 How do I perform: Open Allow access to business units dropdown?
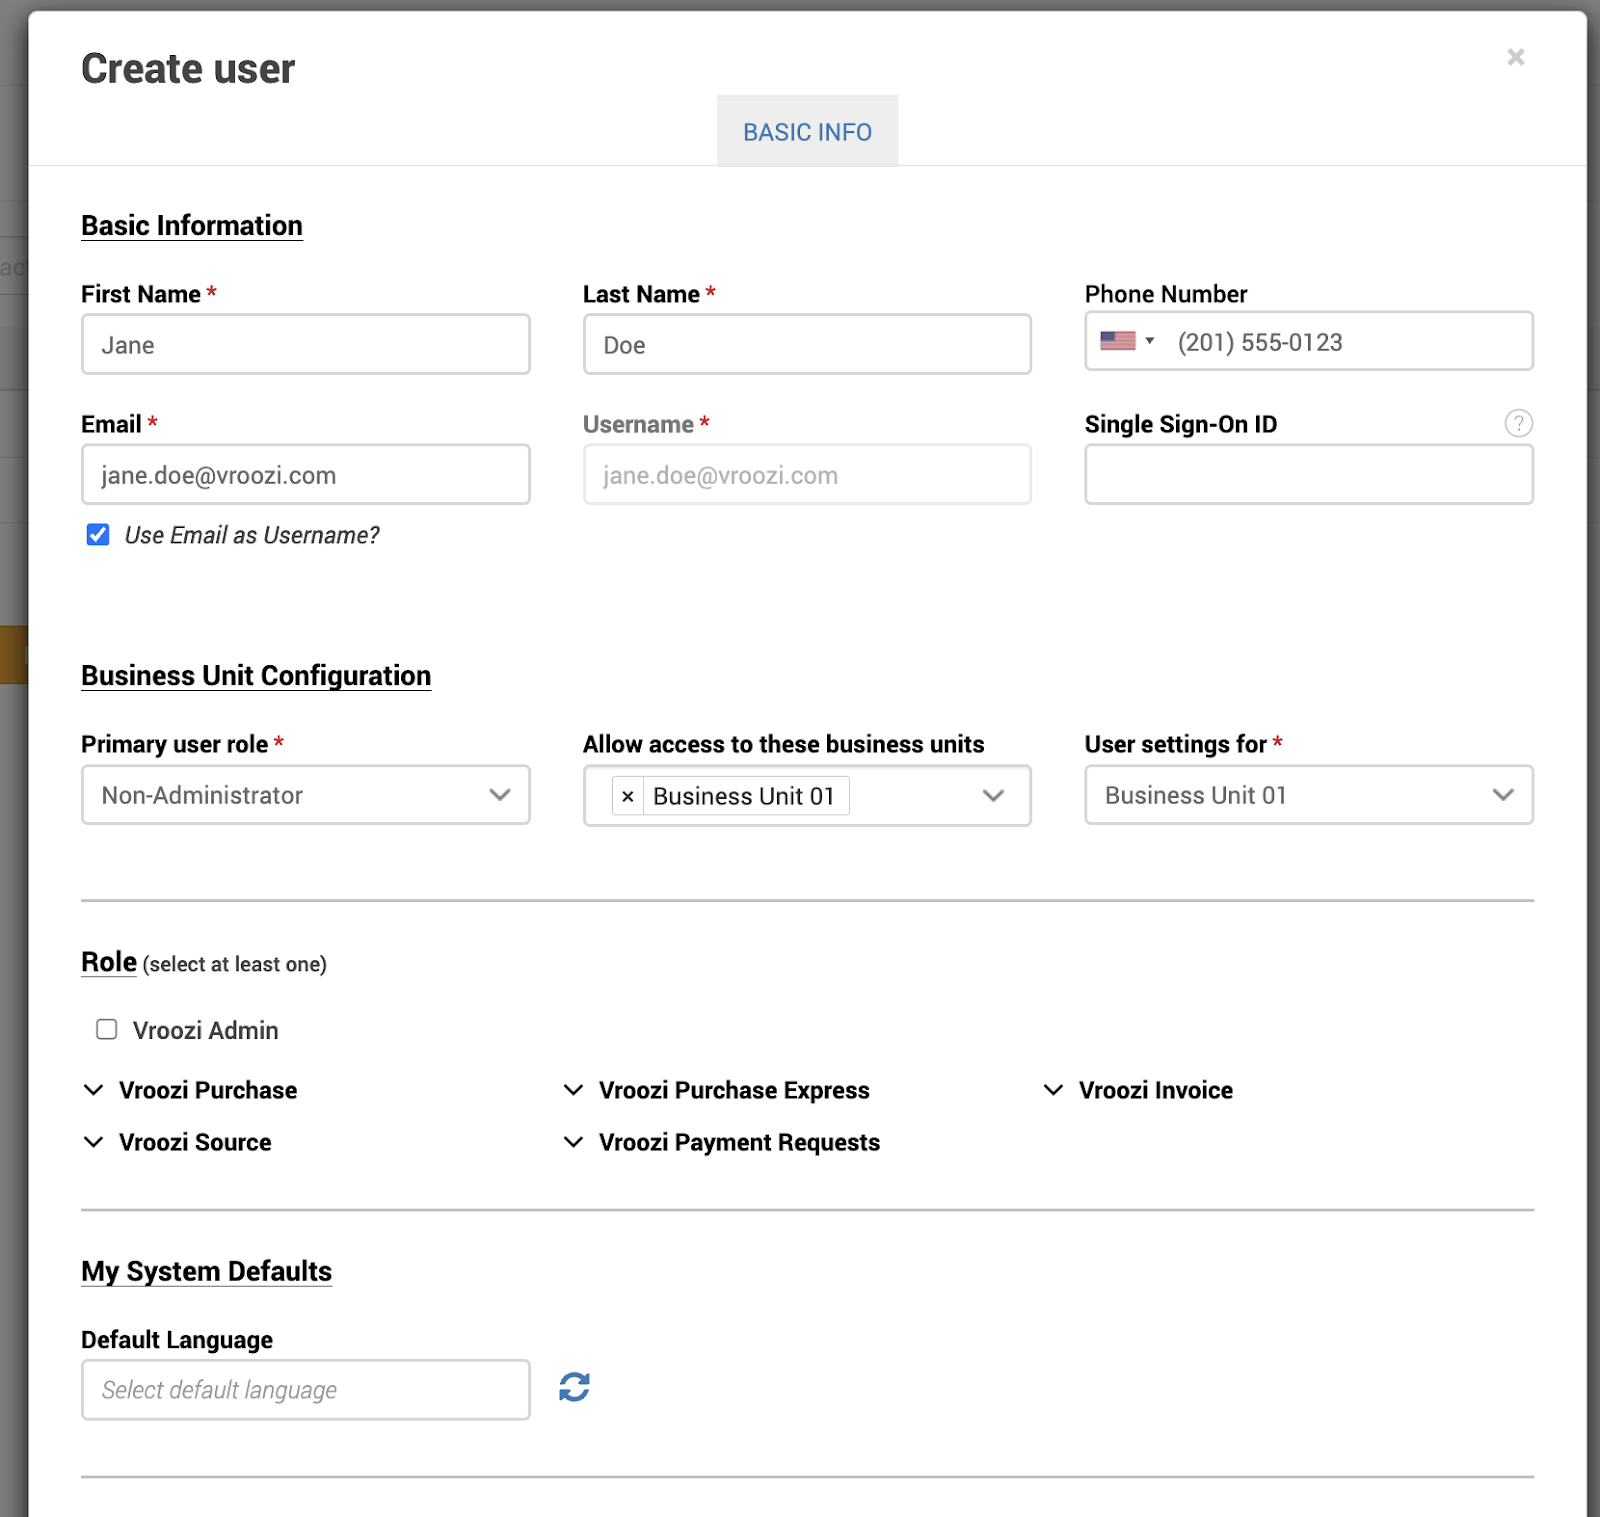coord(807,796)
